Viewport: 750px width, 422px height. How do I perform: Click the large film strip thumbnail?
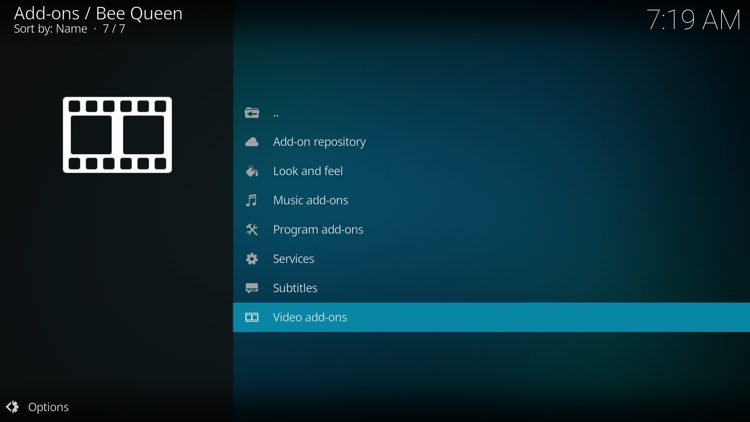pyautogui.click(x=117, y=135)
